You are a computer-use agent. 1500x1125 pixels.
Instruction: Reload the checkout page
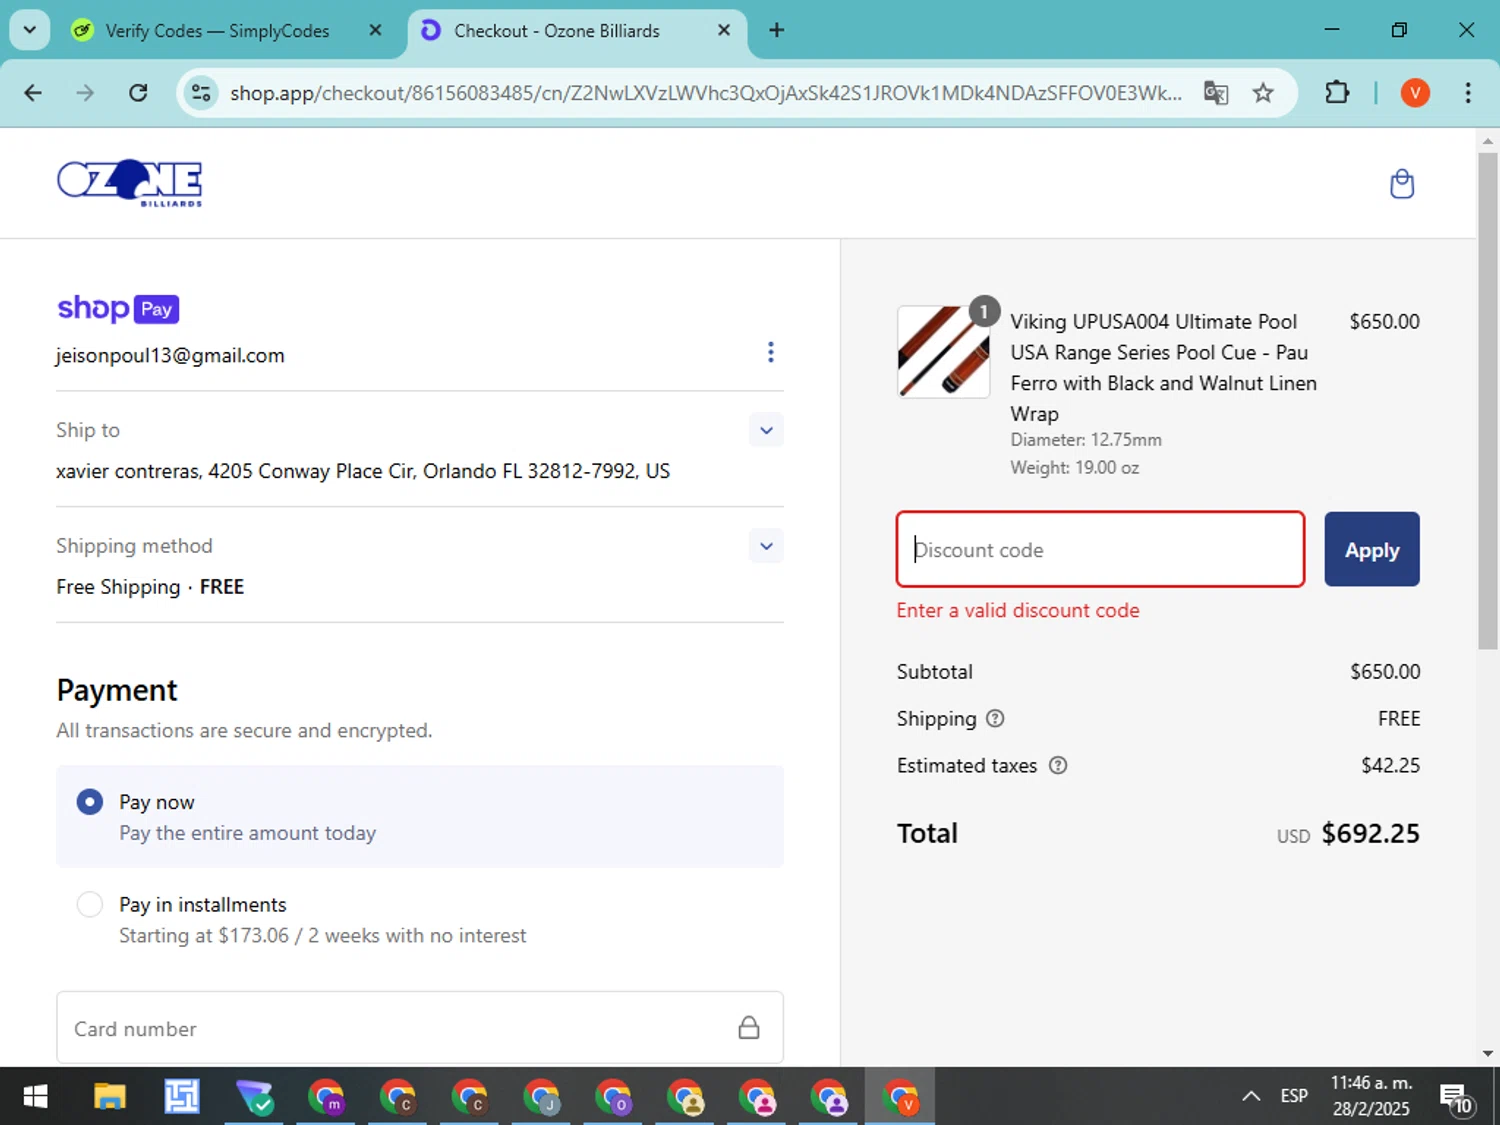click(138, 93)
